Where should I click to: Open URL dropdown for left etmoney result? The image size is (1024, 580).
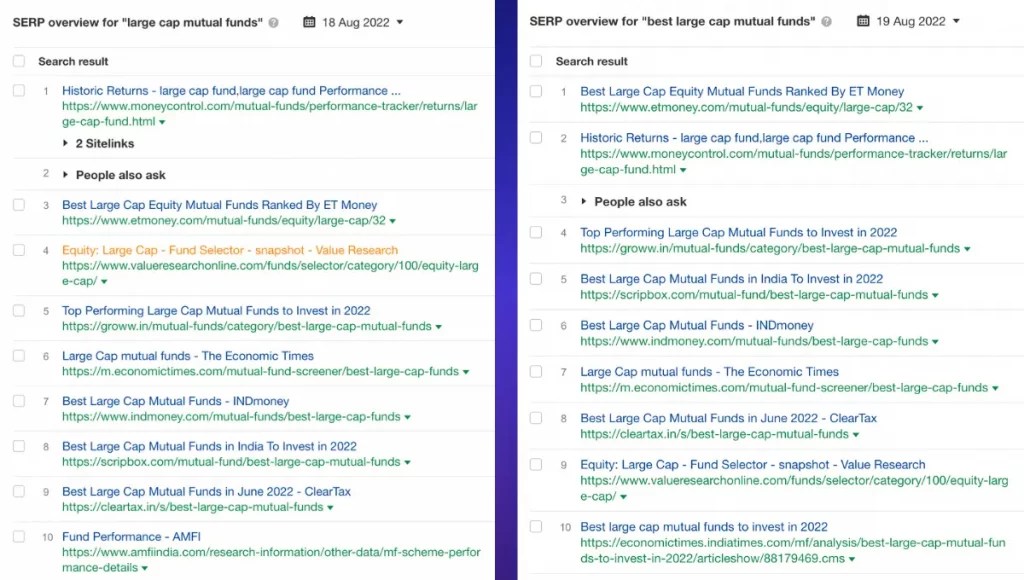click(392, 221)
